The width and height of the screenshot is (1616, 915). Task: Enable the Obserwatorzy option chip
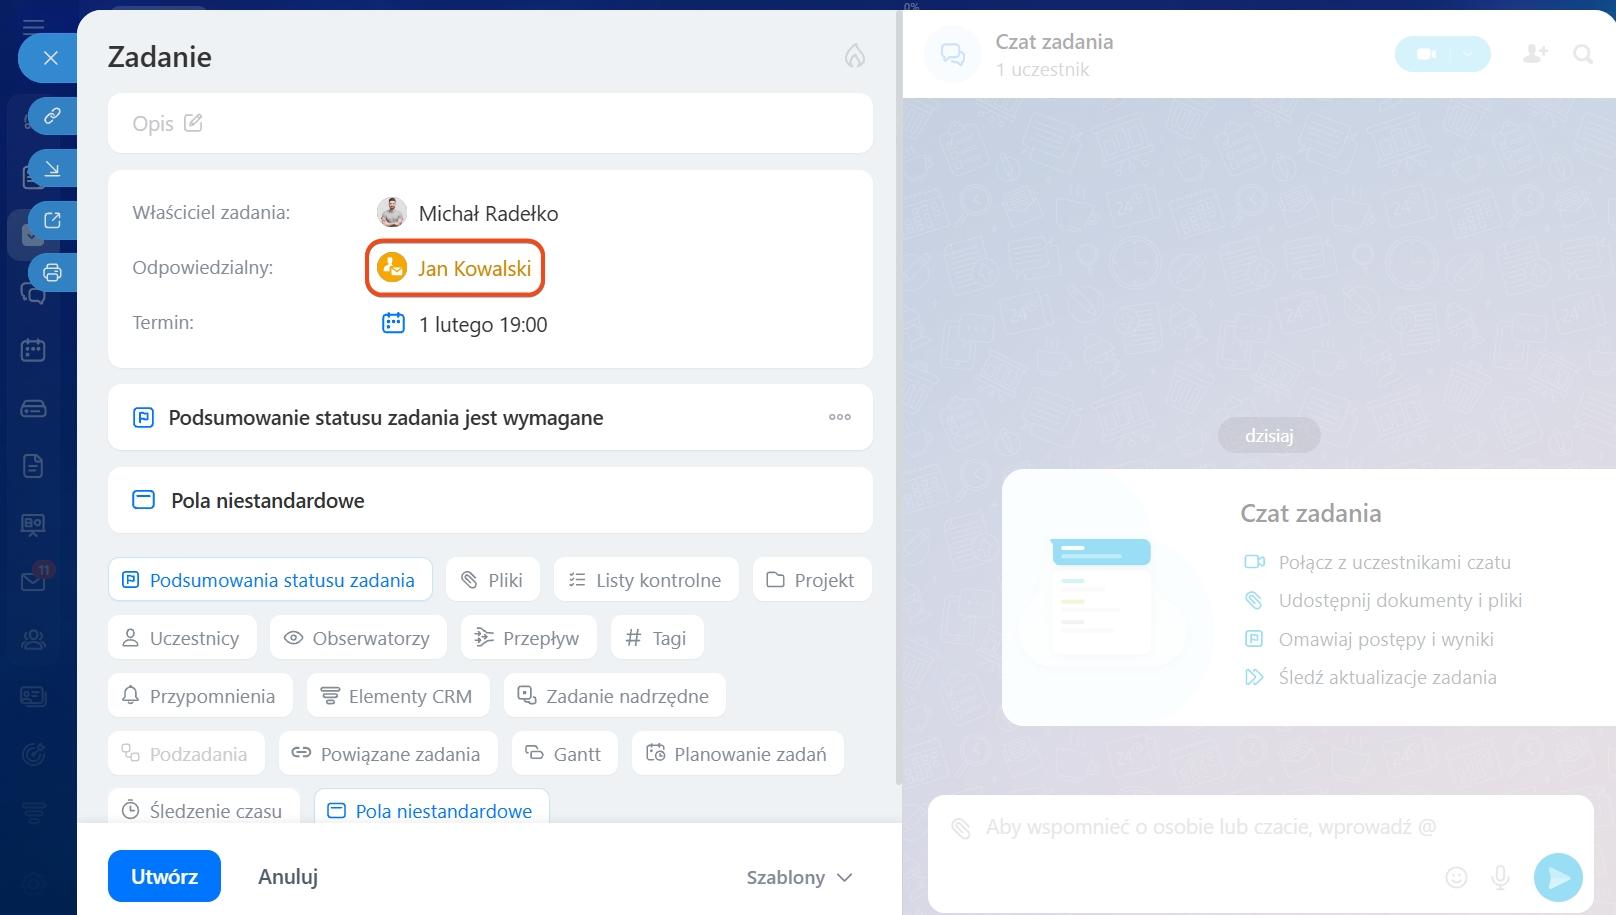tap(357, 638)
